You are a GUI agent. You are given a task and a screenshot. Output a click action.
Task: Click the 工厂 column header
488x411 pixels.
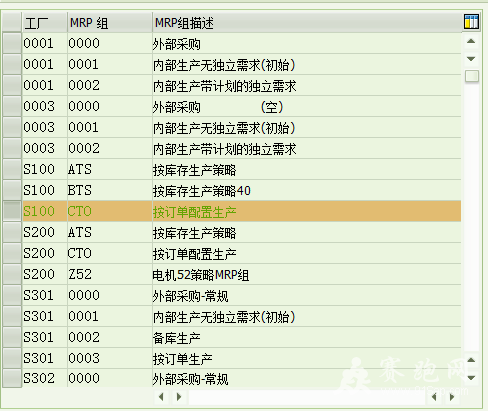(x=45, y=23)
